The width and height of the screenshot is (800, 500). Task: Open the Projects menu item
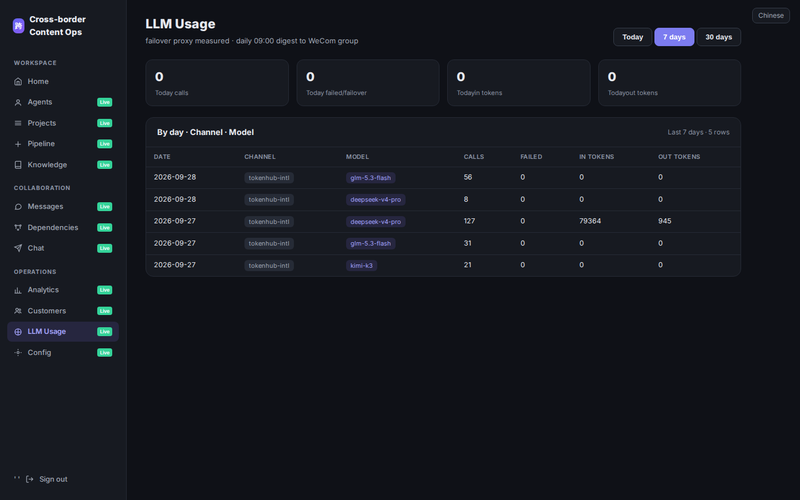(x=63, y=123)
